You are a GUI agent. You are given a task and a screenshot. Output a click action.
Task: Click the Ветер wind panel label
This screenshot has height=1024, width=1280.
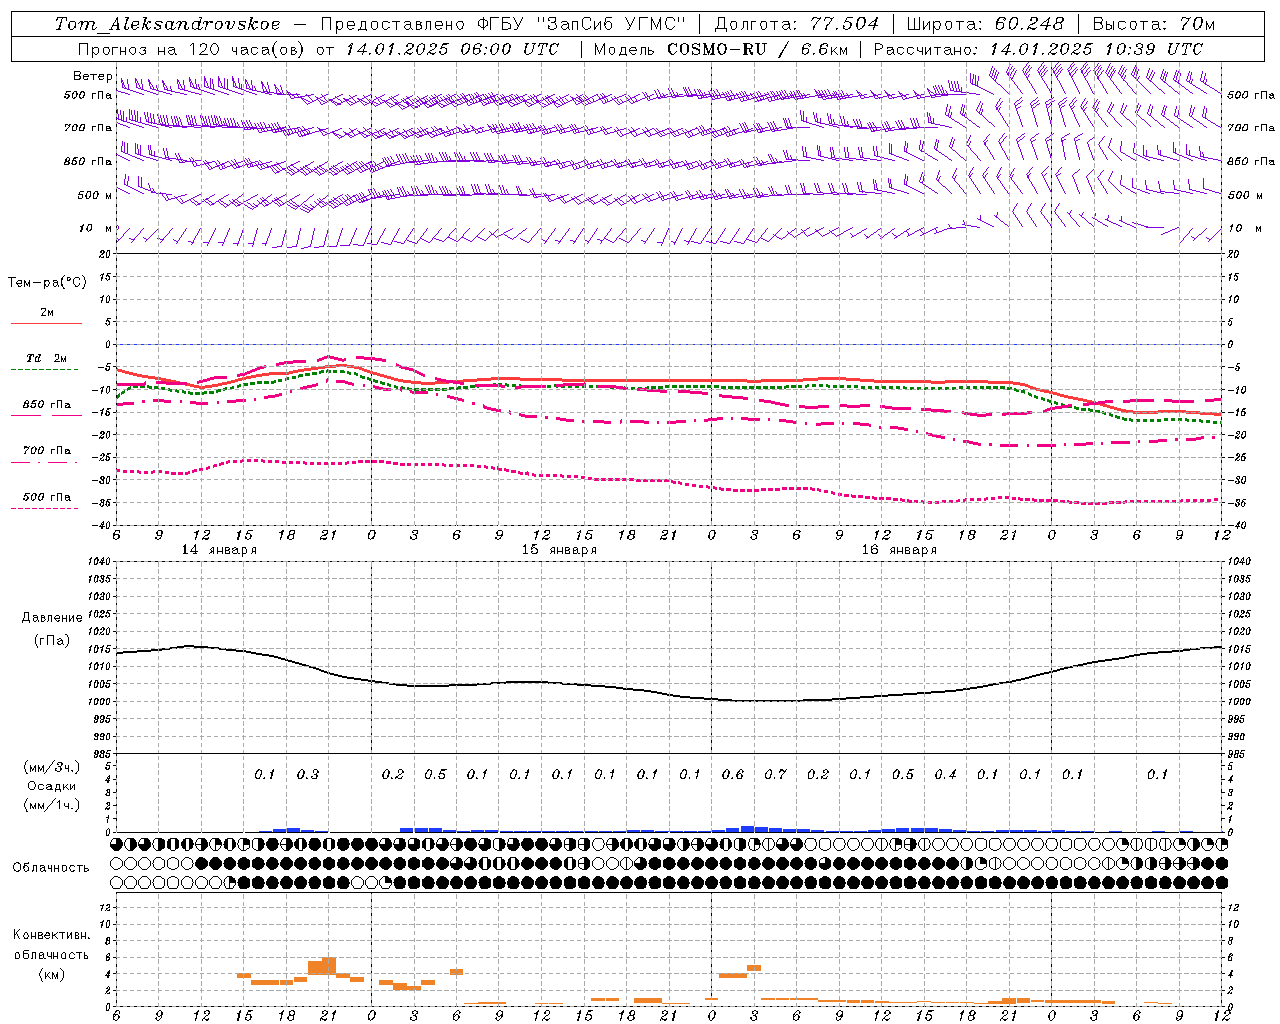click(x=93, y=76)
